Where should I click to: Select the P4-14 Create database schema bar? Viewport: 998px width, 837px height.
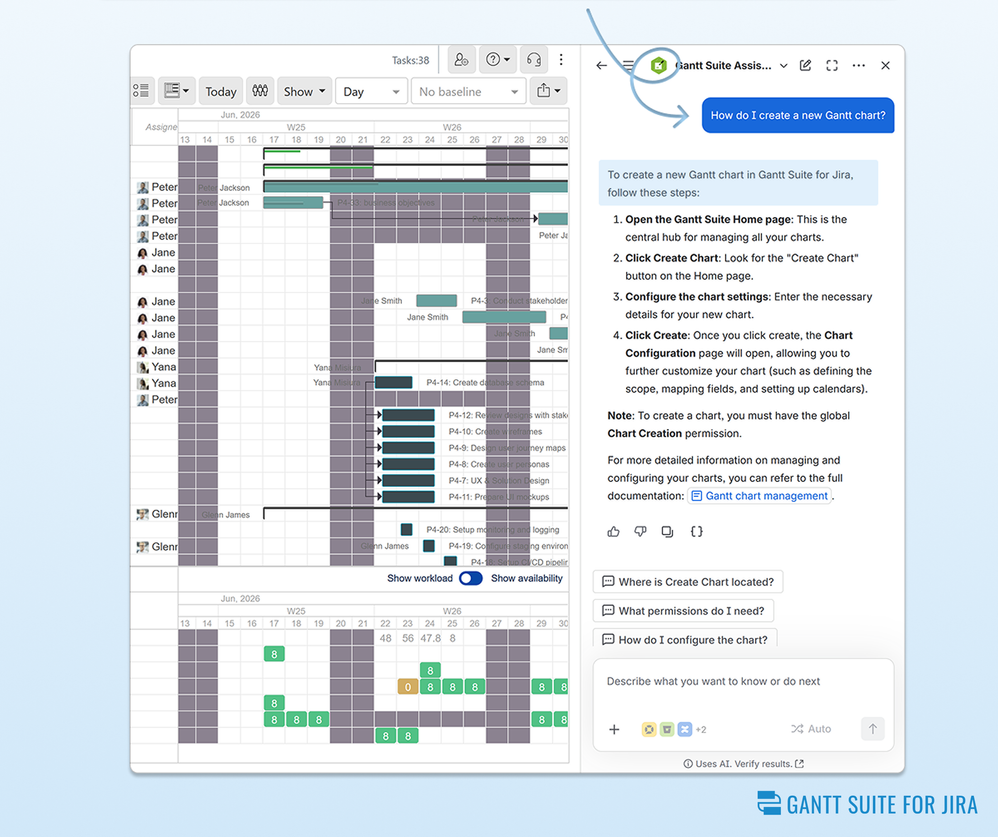[393, 383]
